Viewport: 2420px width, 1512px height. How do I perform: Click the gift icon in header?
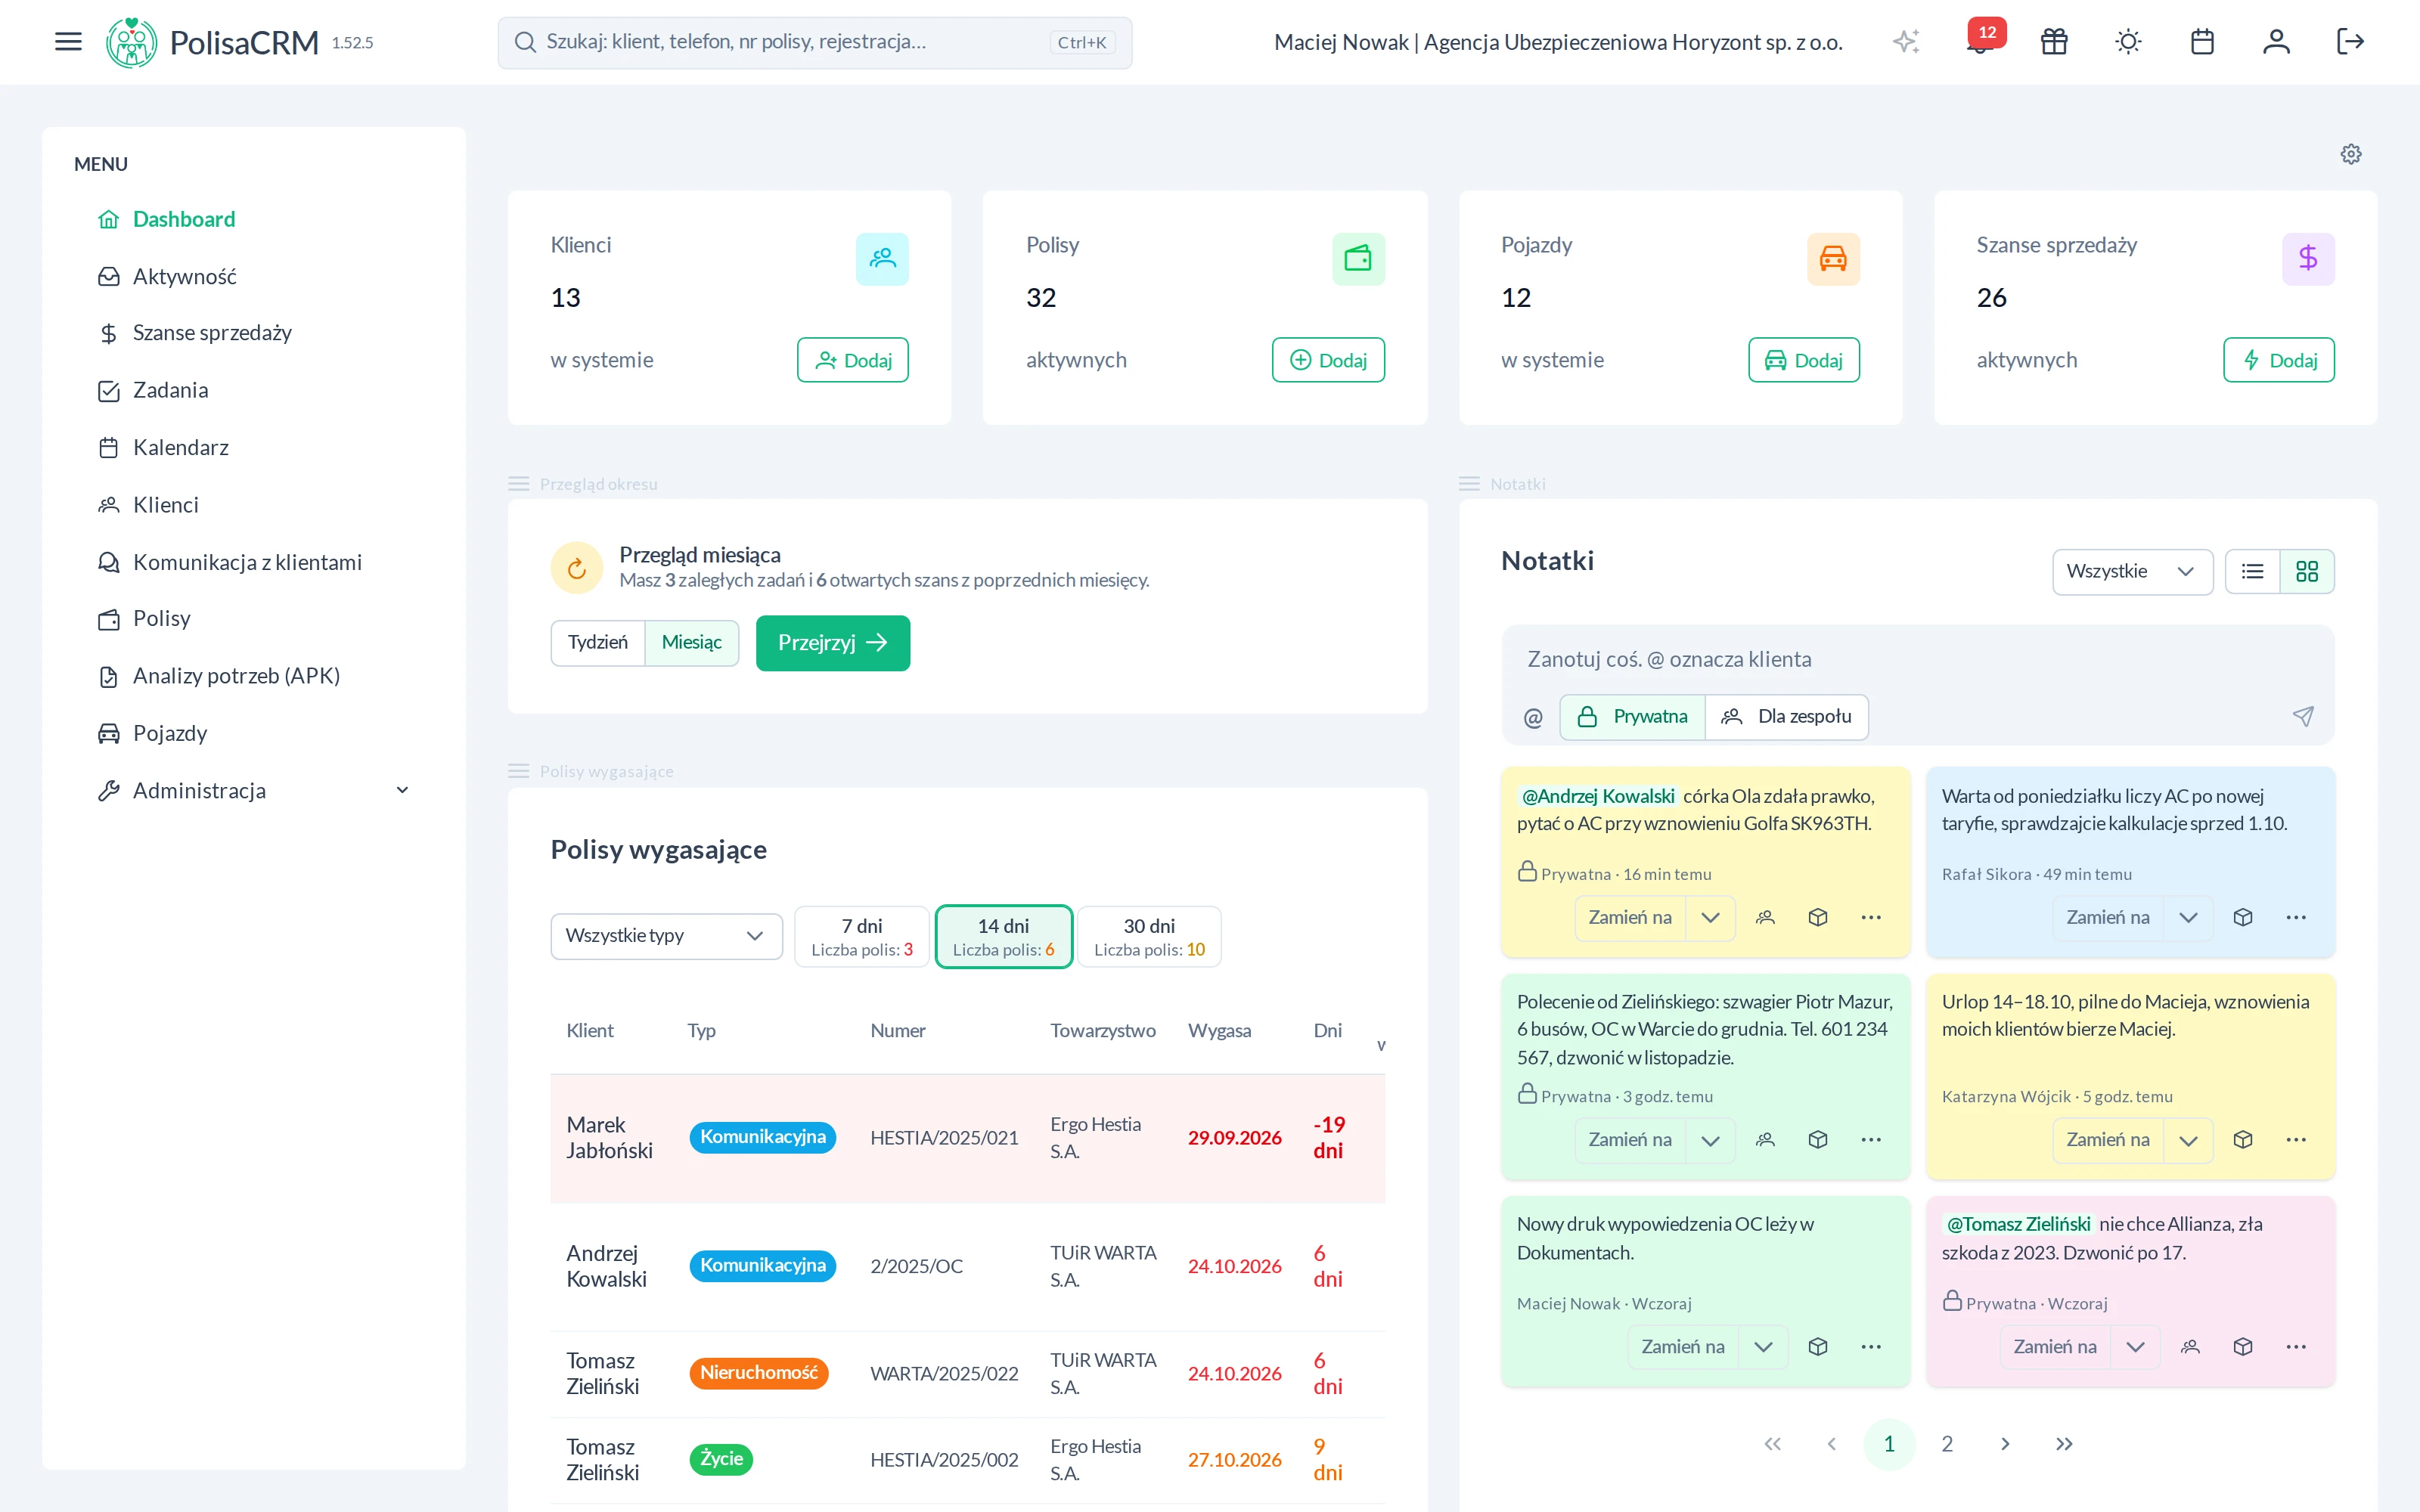[2054, 41]
